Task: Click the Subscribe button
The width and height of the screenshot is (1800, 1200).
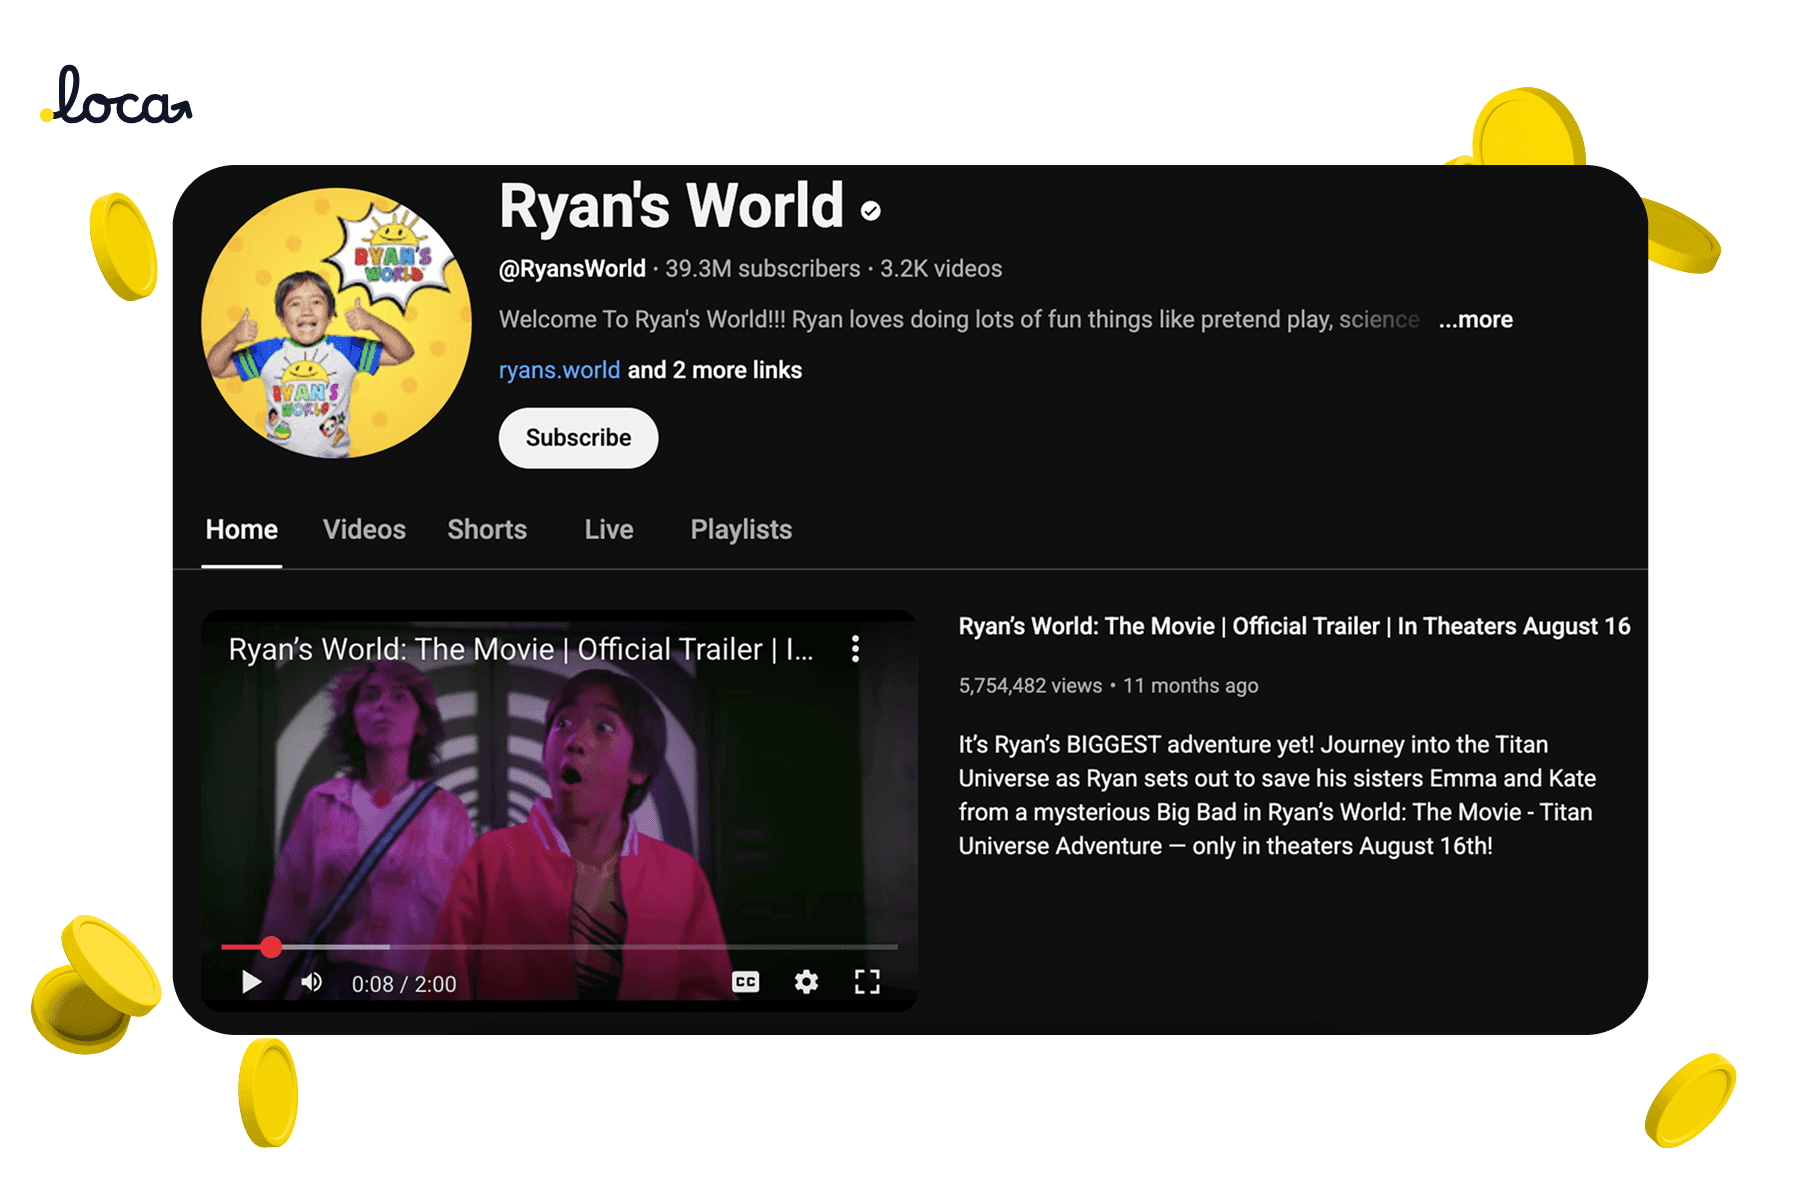Action: coord(578,438)
